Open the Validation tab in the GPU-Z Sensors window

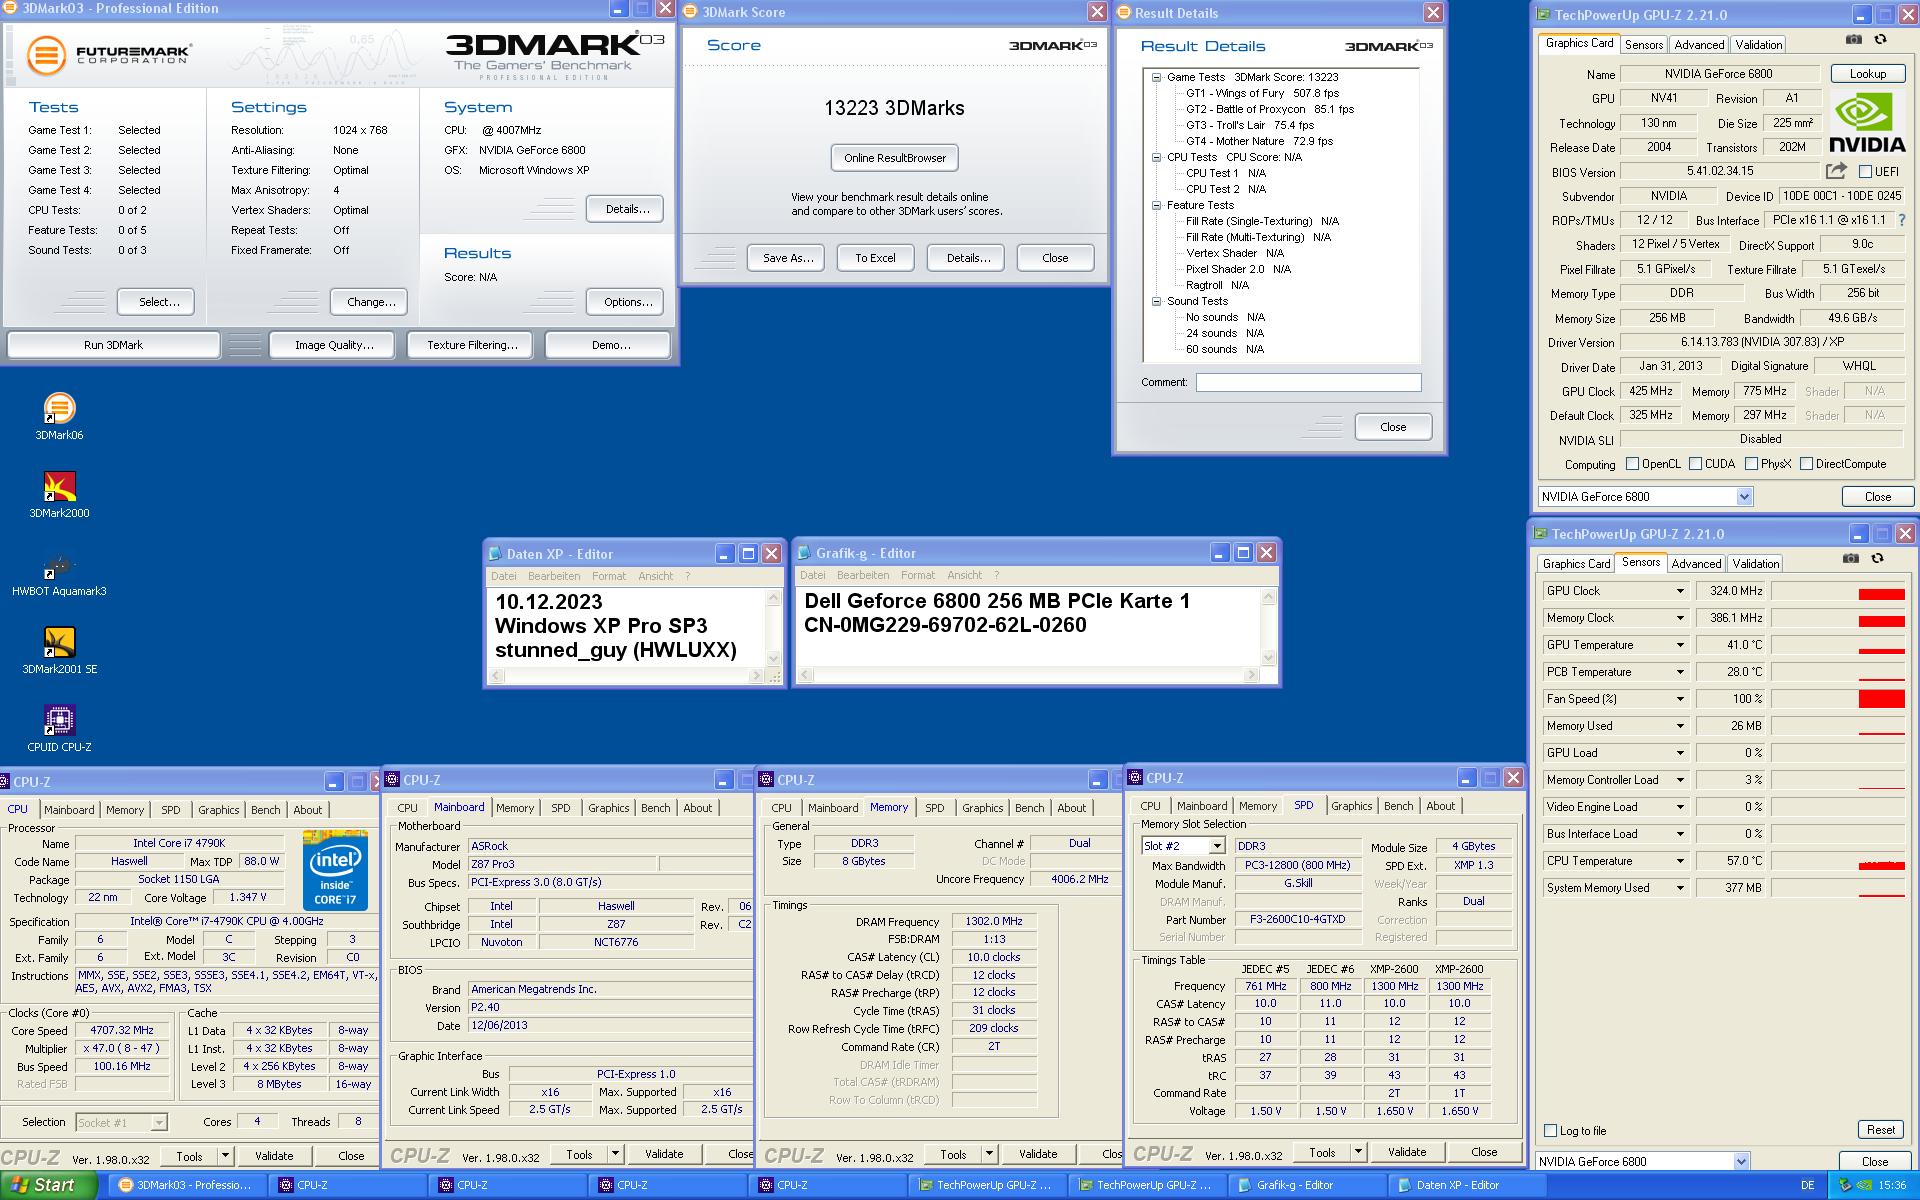(x=1755, y=564)
